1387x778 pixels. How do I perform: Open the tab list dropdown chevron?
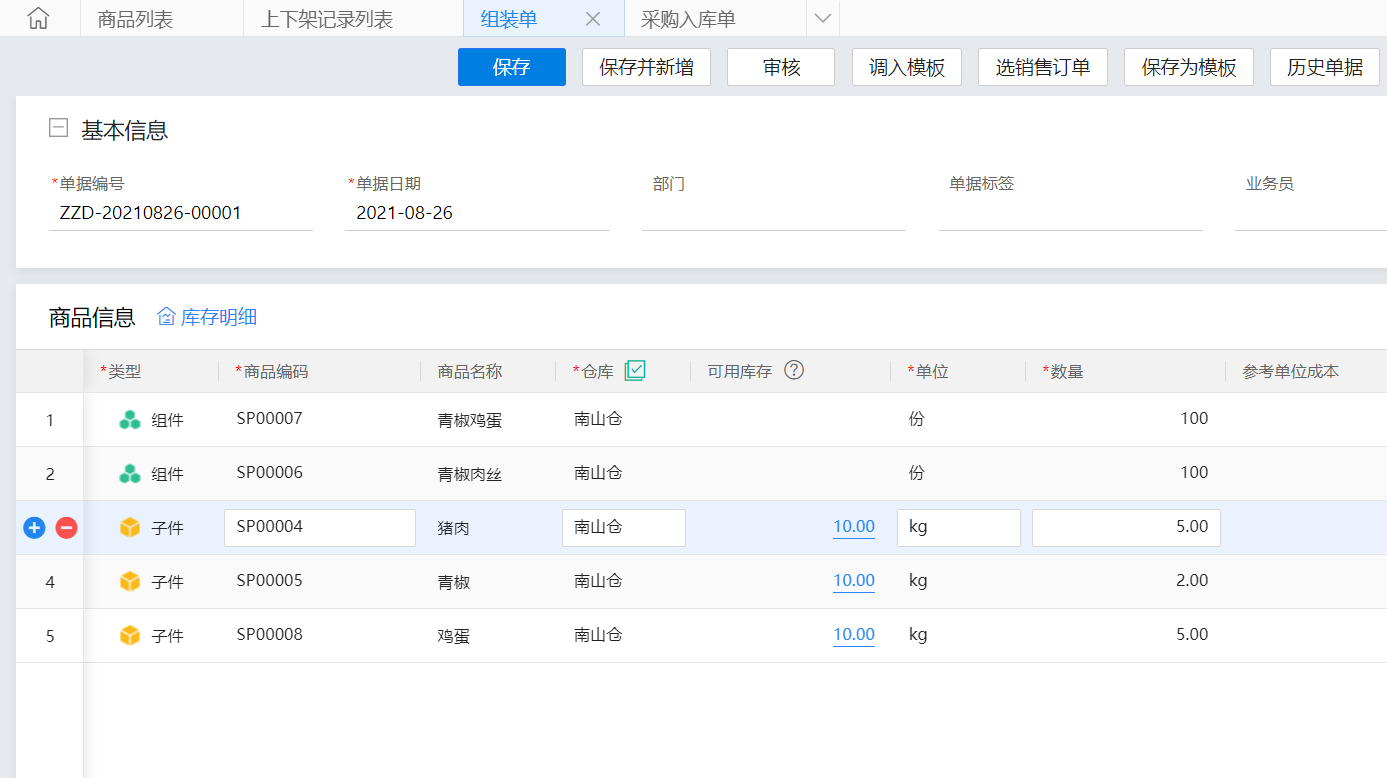(823, 19)
